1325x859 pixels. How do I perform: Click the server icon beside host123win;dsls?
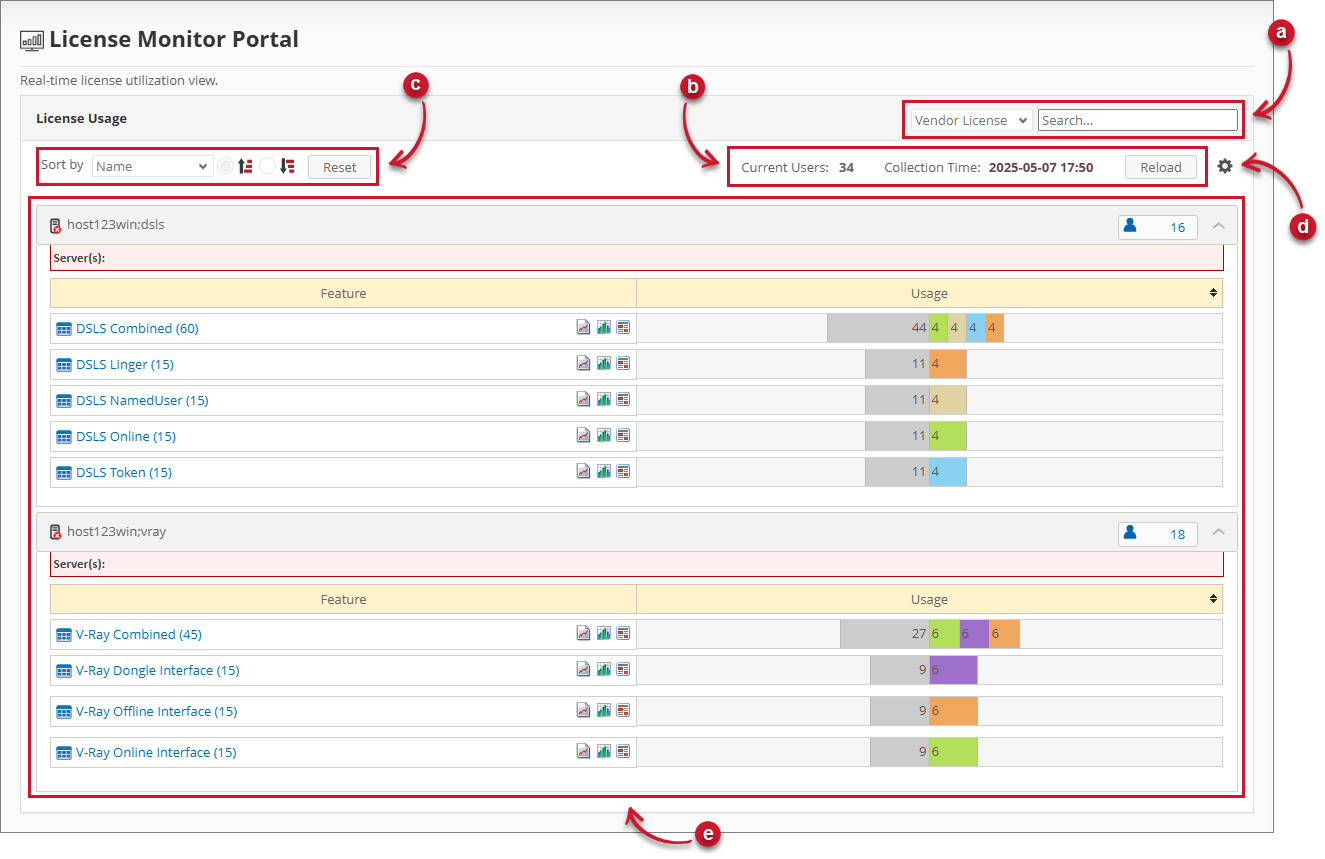tap(55, 225)
